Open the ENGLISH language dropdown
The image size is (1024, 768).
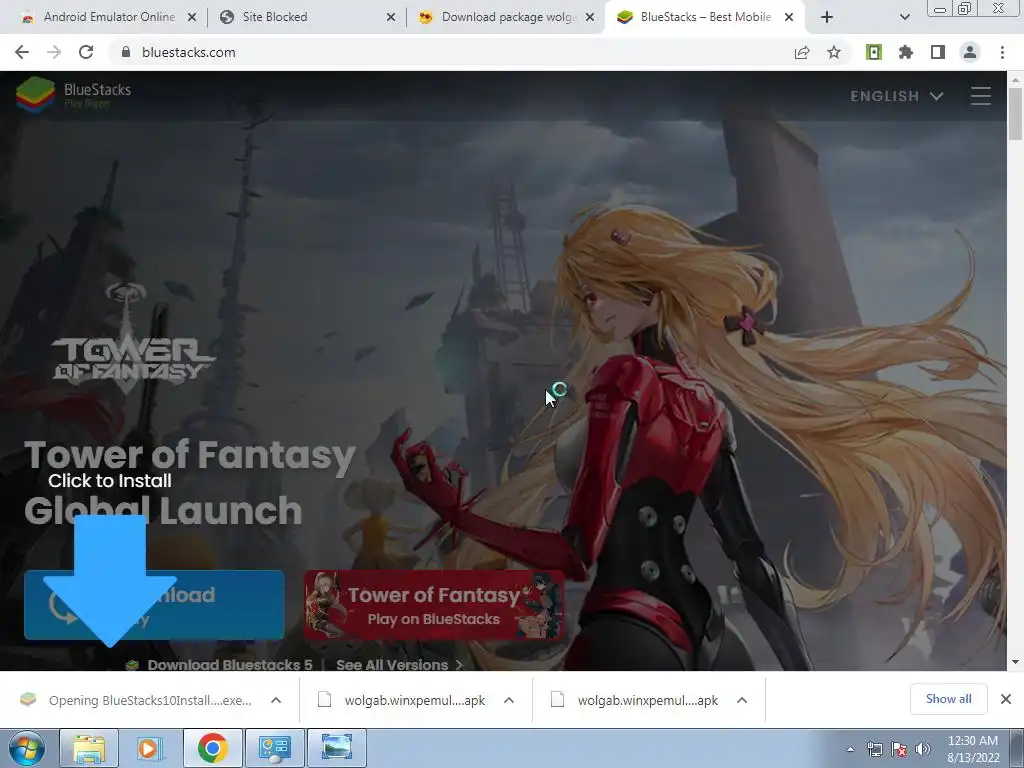pos(897,96)
